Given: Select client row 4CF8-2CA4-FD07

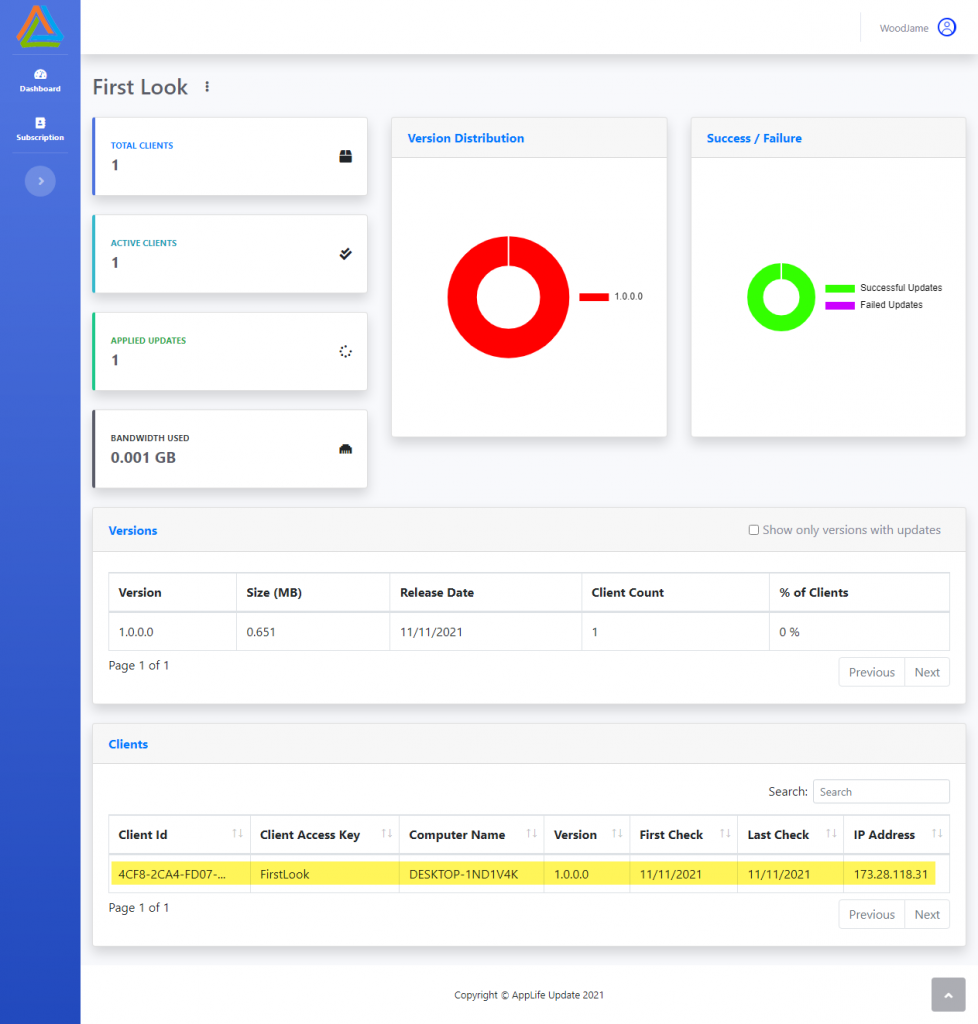Looking at the screenshot, I should [529, 874].
